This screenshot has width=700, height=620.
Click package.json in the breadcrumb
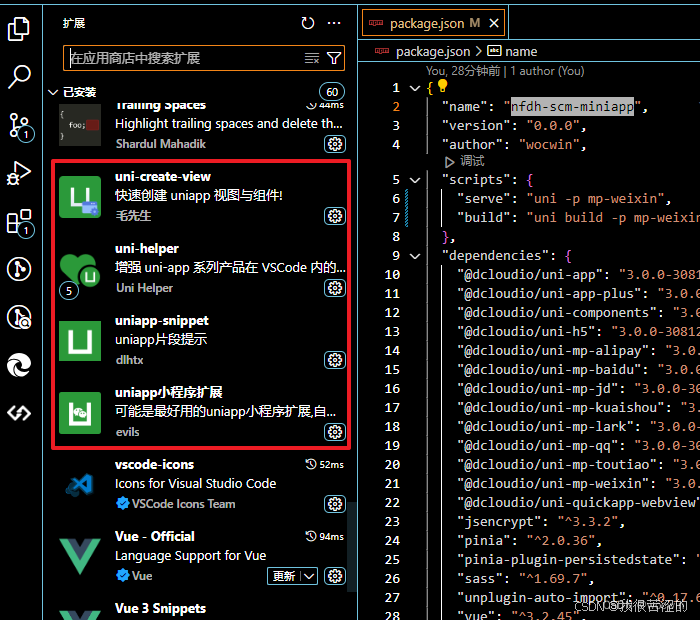(x=433, y=52)
